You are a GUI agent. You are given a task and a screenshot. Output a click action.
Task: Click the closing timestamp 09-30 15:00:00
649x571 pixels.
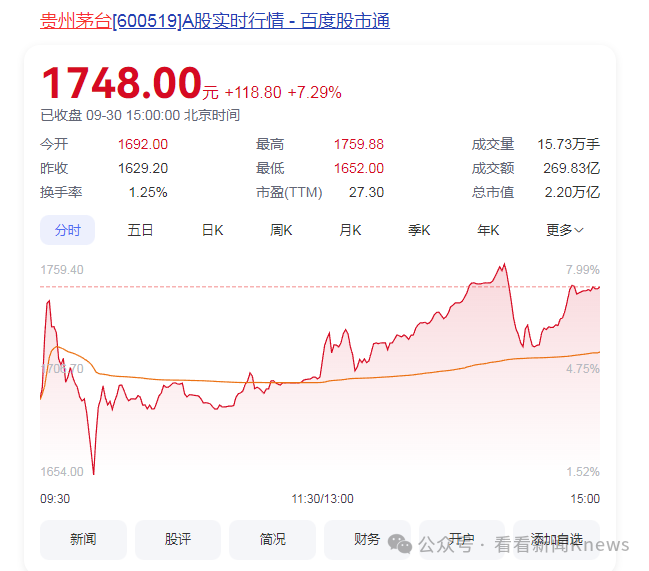[x=133, y=115]
